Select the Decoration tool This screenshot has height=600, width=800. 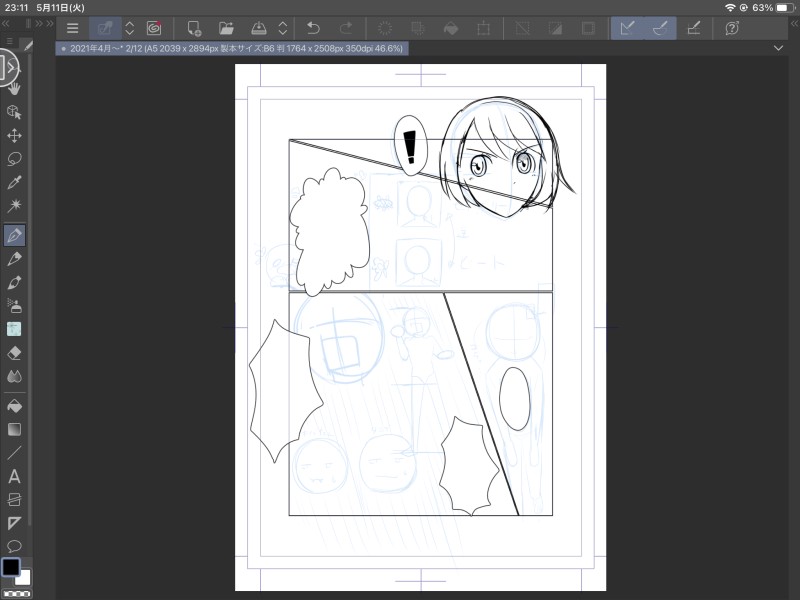14,329
